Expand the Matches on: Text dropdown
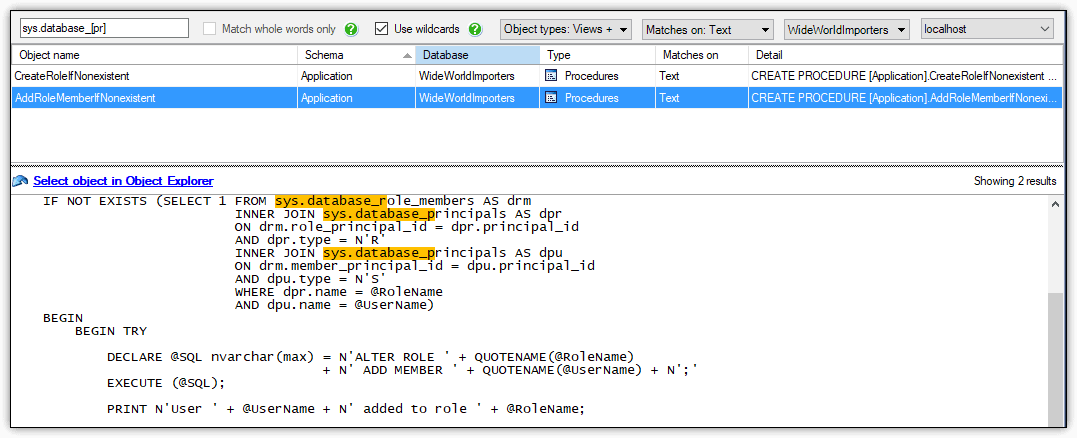This screenshot has height=438, width=1077. point(707,30)
